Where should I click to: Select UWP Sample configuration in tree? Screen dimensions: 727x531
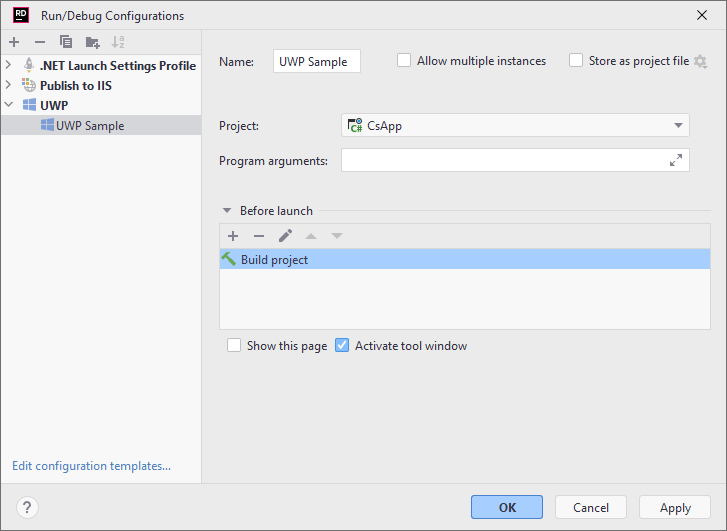click(x=90, y=126)
